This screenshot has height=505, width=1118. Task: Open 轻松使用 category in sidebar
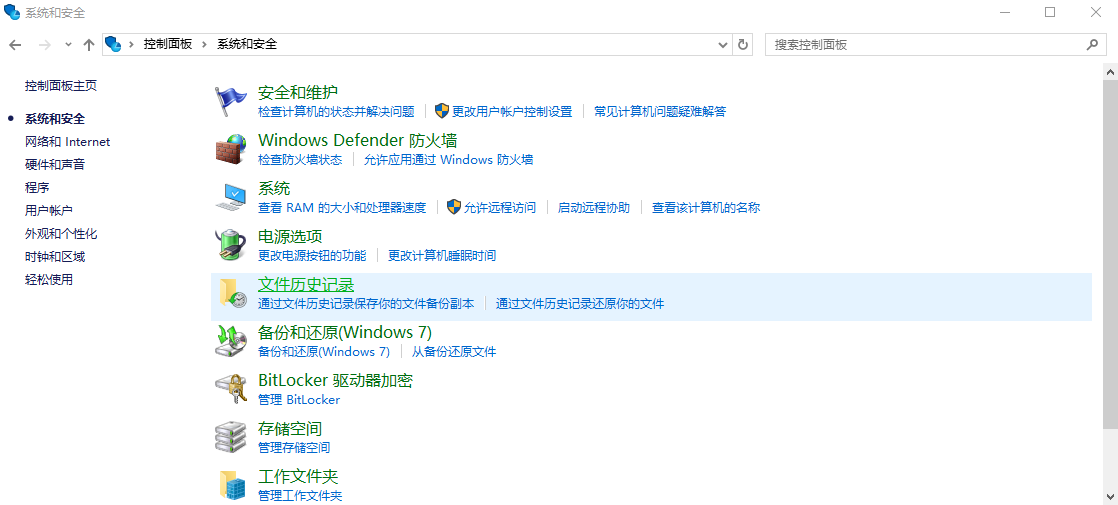[48, 279]
